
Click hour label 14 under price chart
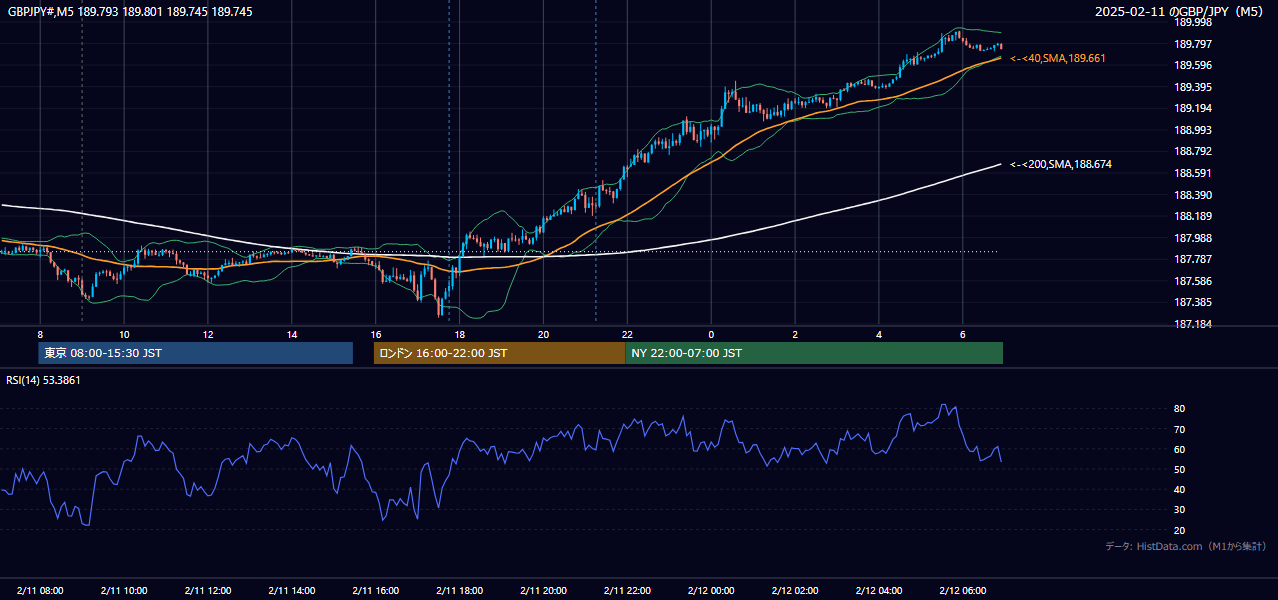point(292,334)
